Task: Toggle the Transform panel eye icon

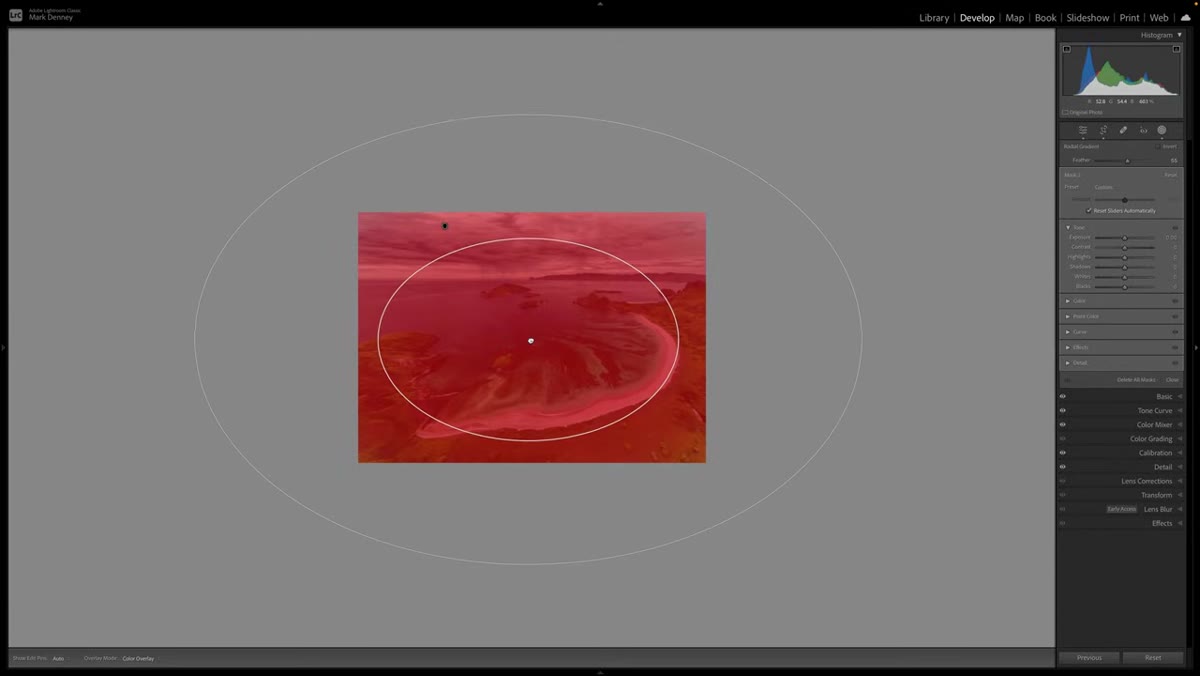Action: pyautogui.click(x=1063, y=495)
